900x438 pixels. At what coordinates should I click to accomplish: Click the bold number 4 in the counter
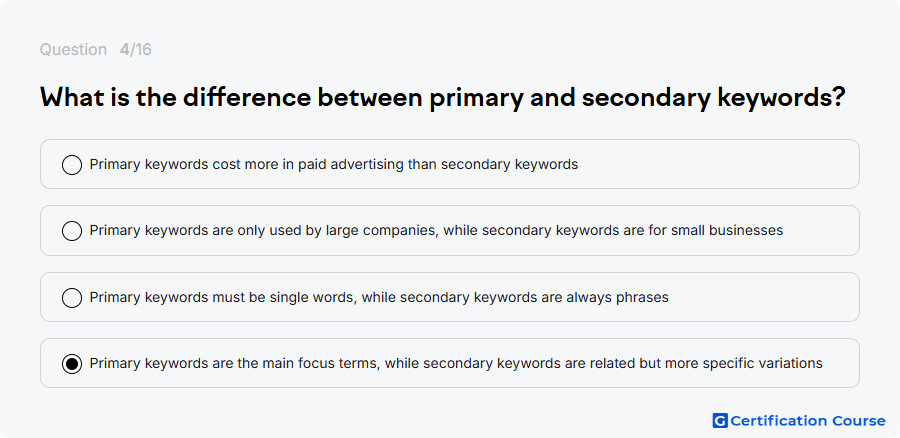click(x=124, y=50)
